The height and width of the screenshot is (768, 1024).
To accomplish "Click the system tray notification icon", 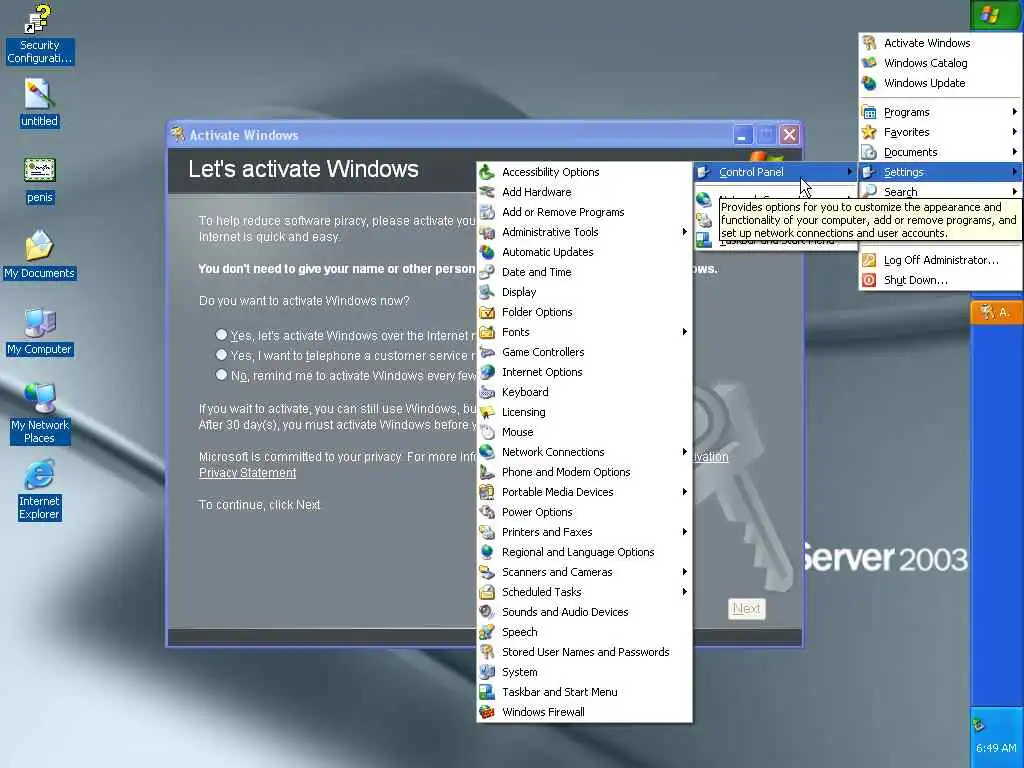I will pyautogui.click(x=978, y=724).
